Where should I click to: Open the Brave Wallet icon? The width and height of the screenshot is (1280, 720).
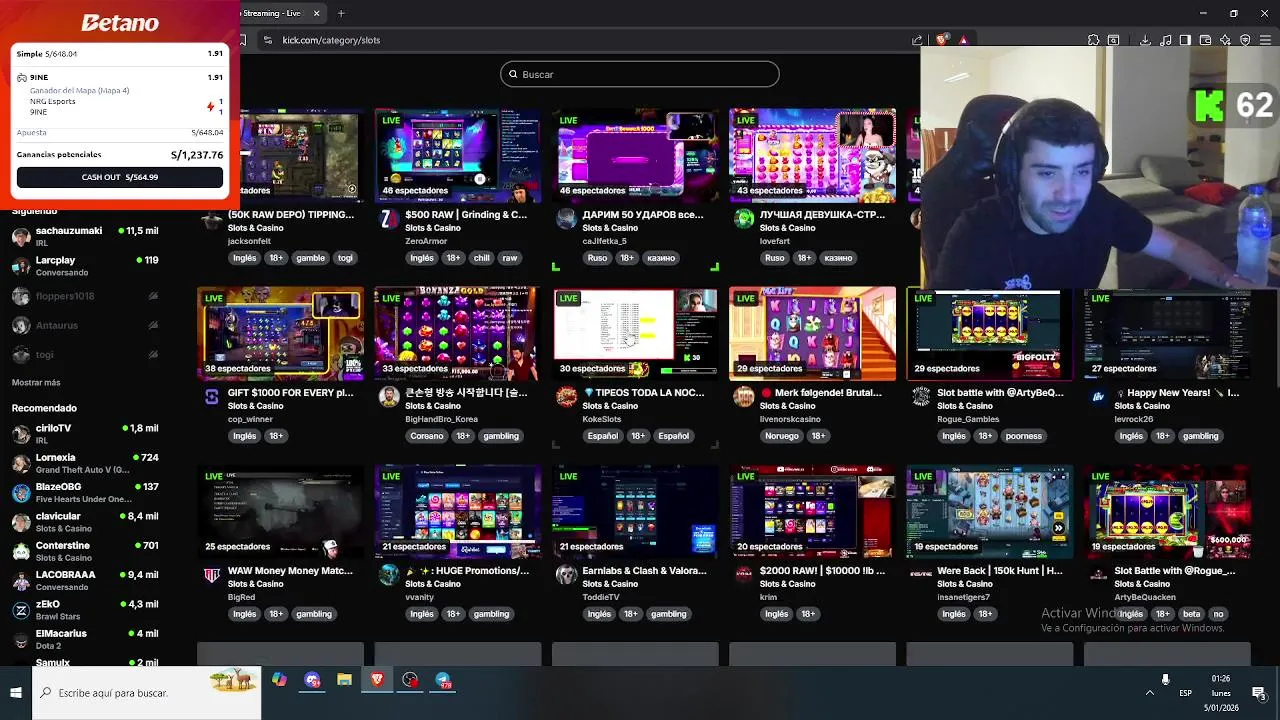click(1205, 40)
